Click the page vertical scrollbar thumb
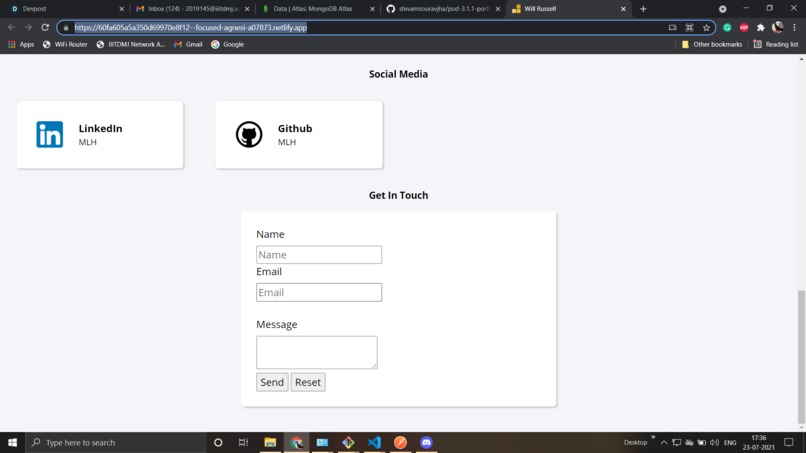The image size is (806, 453). 801,357
